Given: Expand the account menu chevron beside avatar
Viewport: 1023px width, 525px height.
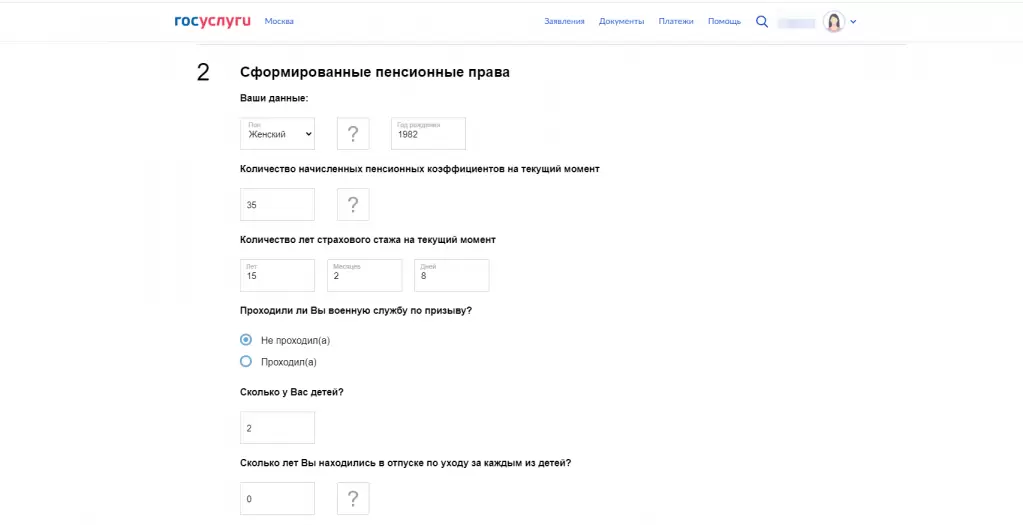Looking at the screenshot, I should (x=853, y=22).
